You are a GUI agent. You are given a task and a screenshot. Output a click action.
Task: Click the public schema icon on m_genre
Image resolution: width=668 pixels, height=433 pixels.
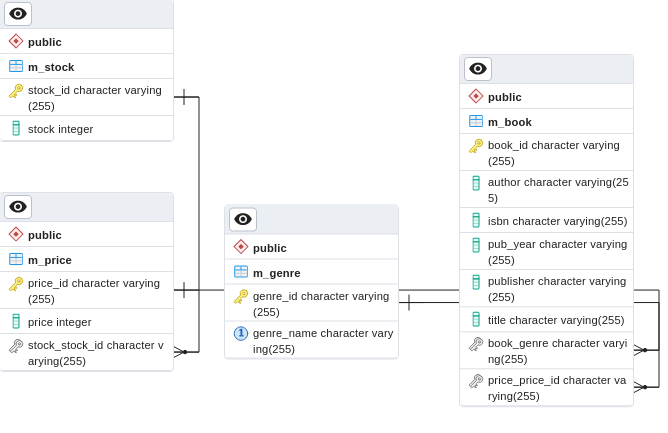tap(241, 247)
